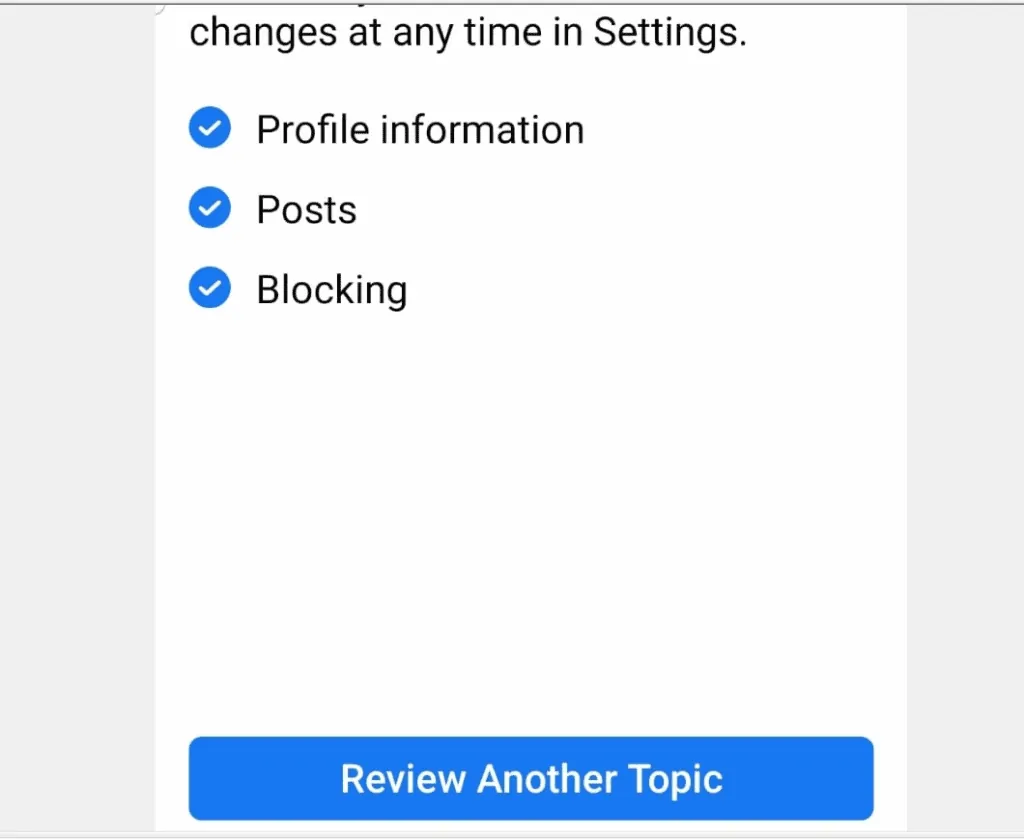
Task: Click the word Settings in the description
Action: [x=670, y=32]
